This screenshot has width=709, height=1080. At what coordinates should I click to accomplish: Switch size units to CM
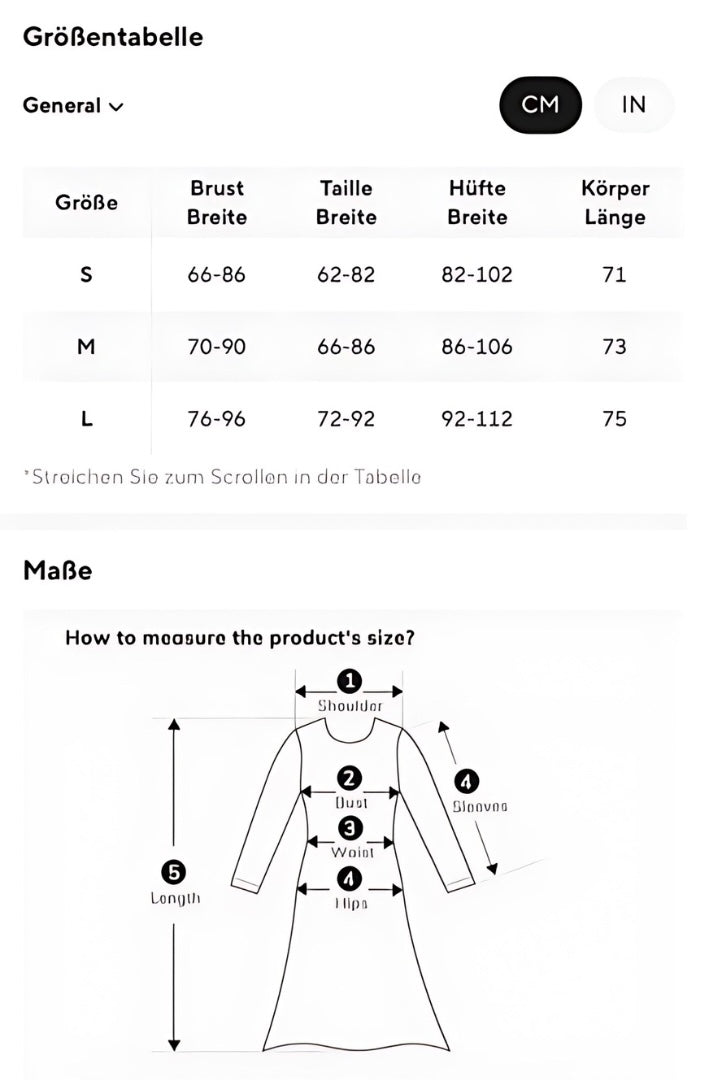point(540,104)
